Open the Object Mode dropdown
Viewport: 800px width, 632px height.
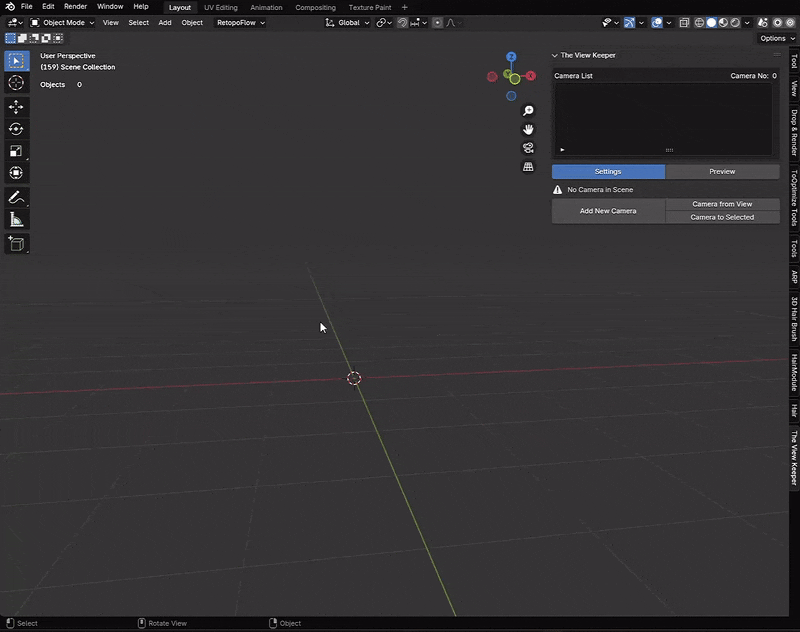coord(62,22)
